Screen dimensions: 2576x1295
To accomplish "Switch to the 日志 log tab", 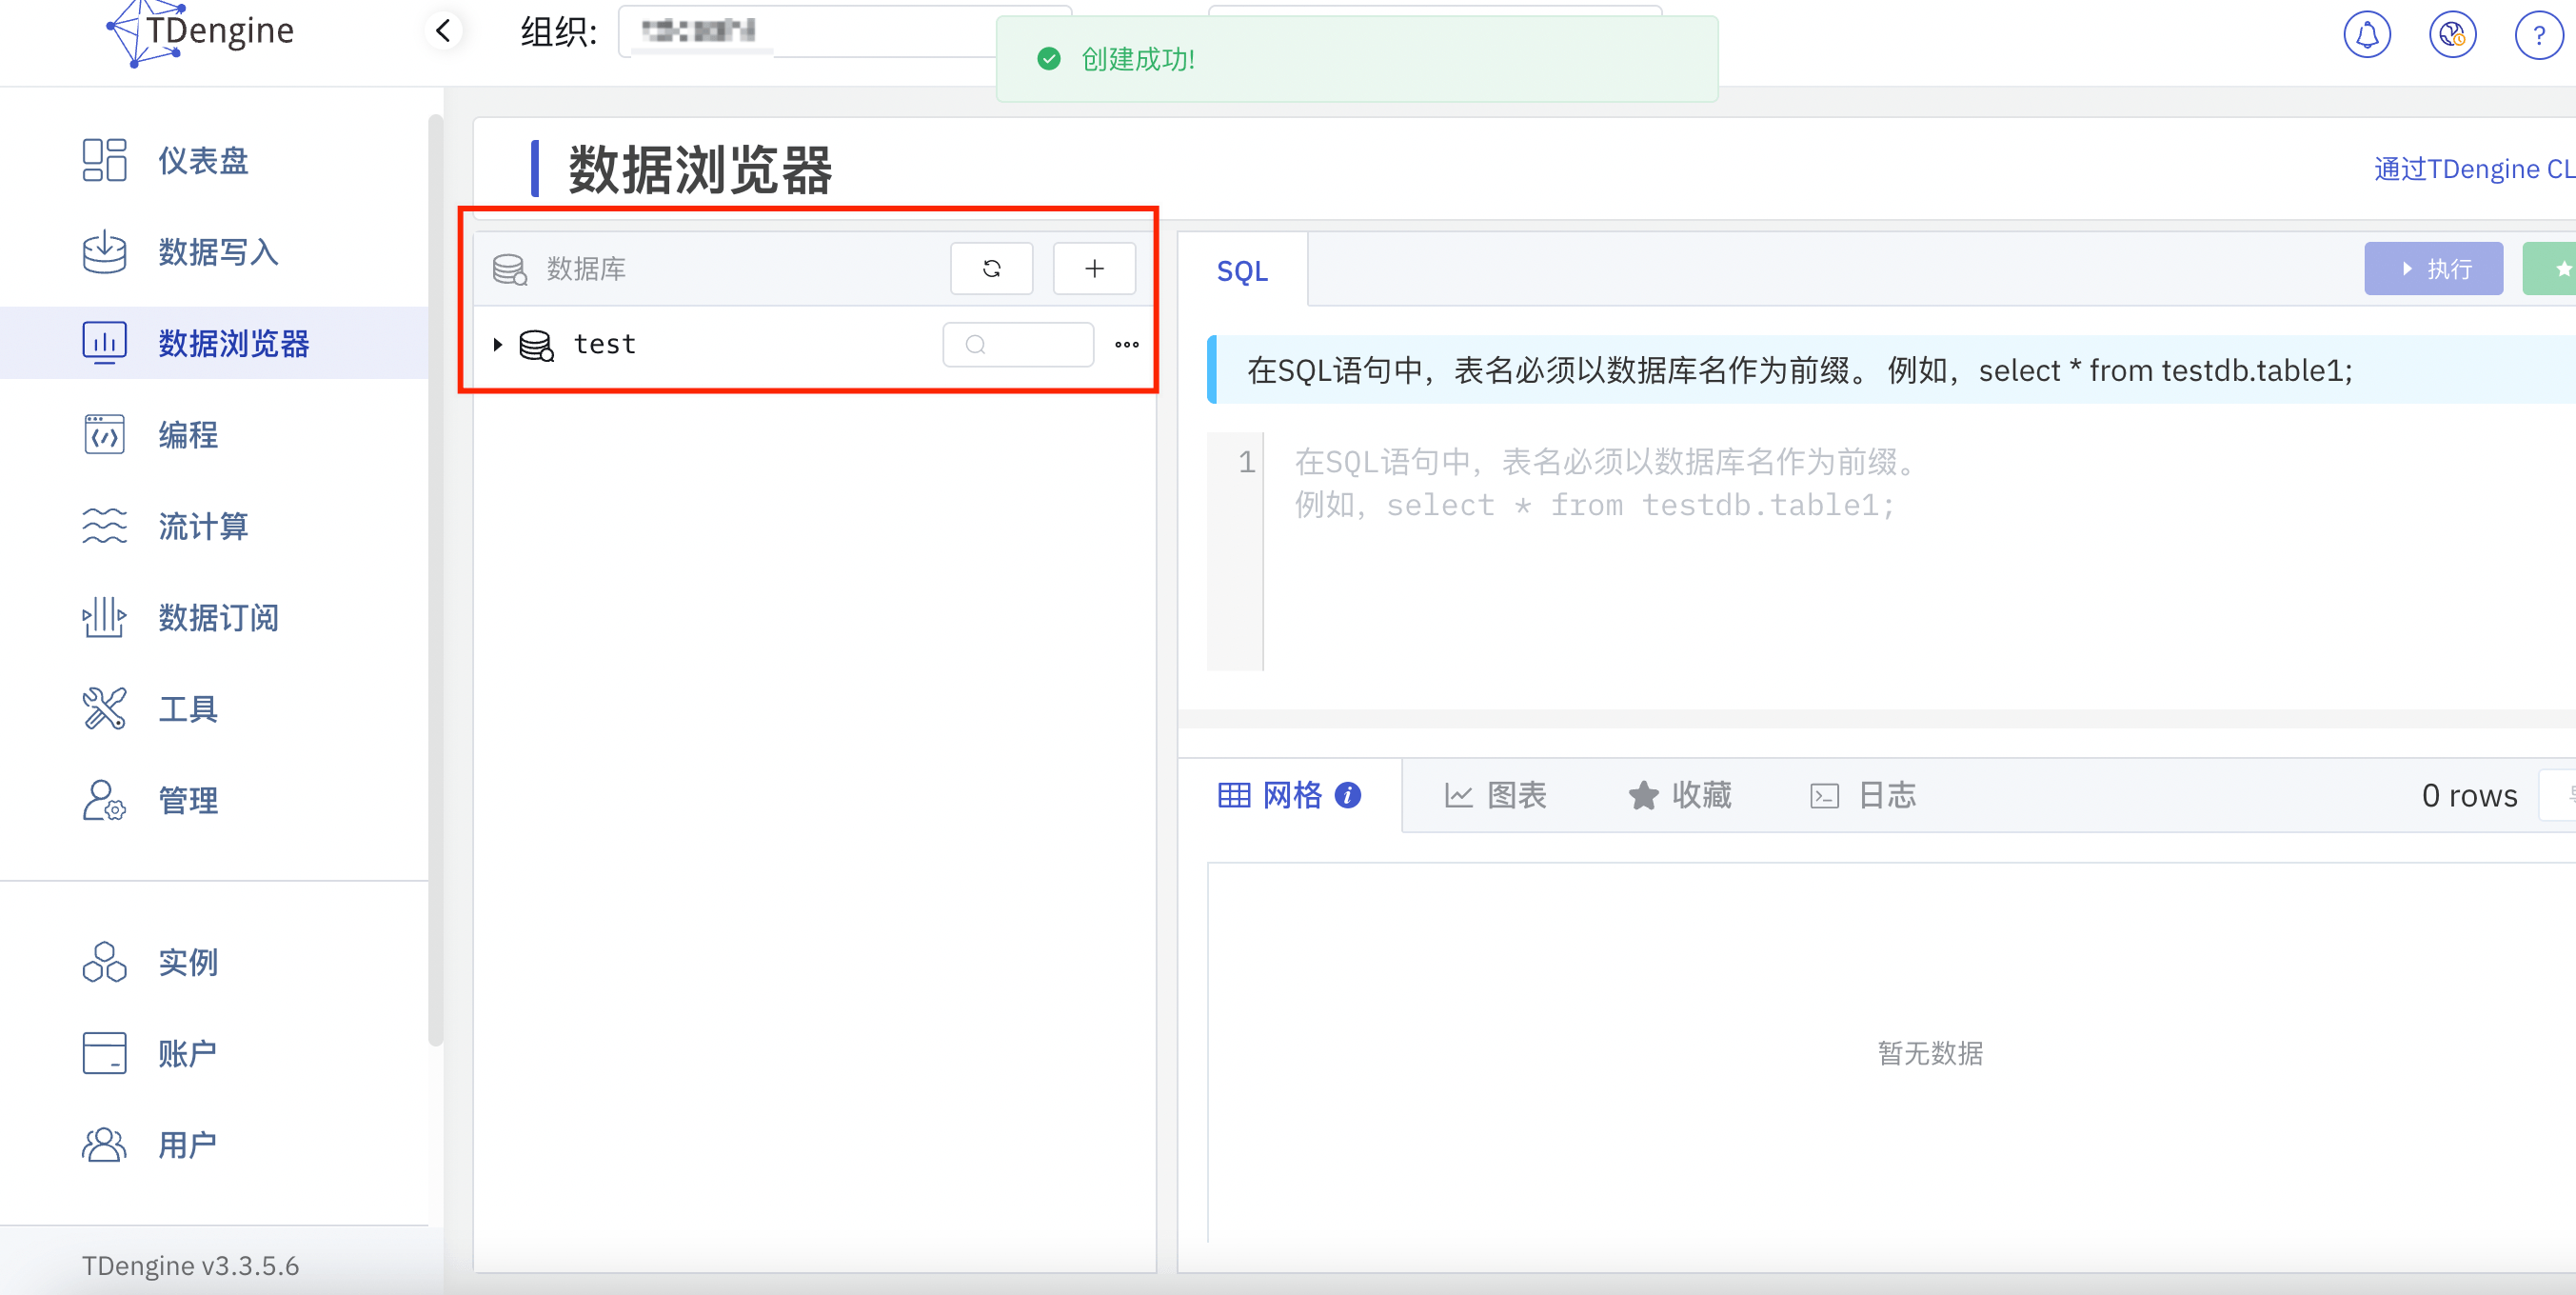I will (x=1863, y=795).
